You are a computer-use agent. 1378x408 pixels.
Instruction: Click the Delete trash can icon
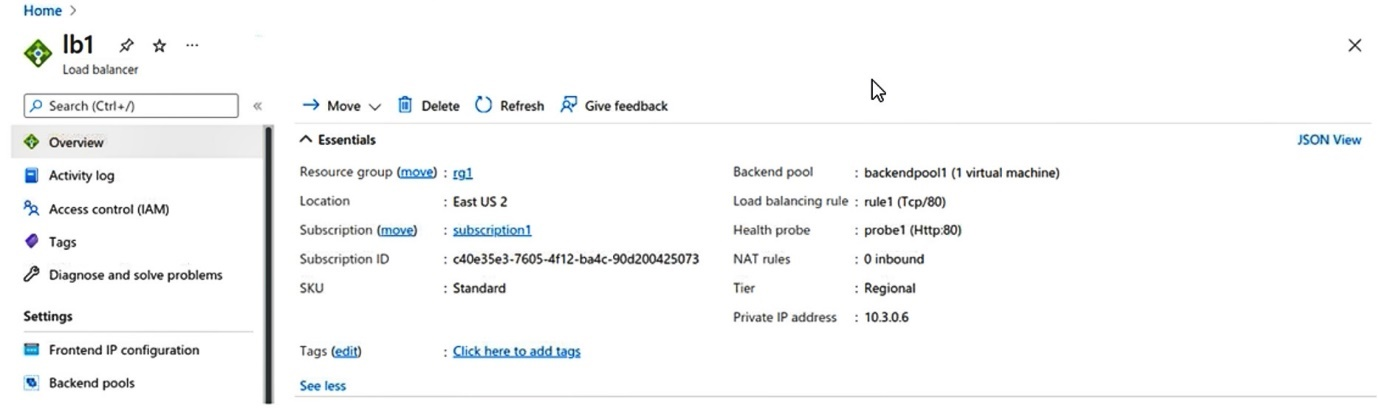[x=405, y=105]
